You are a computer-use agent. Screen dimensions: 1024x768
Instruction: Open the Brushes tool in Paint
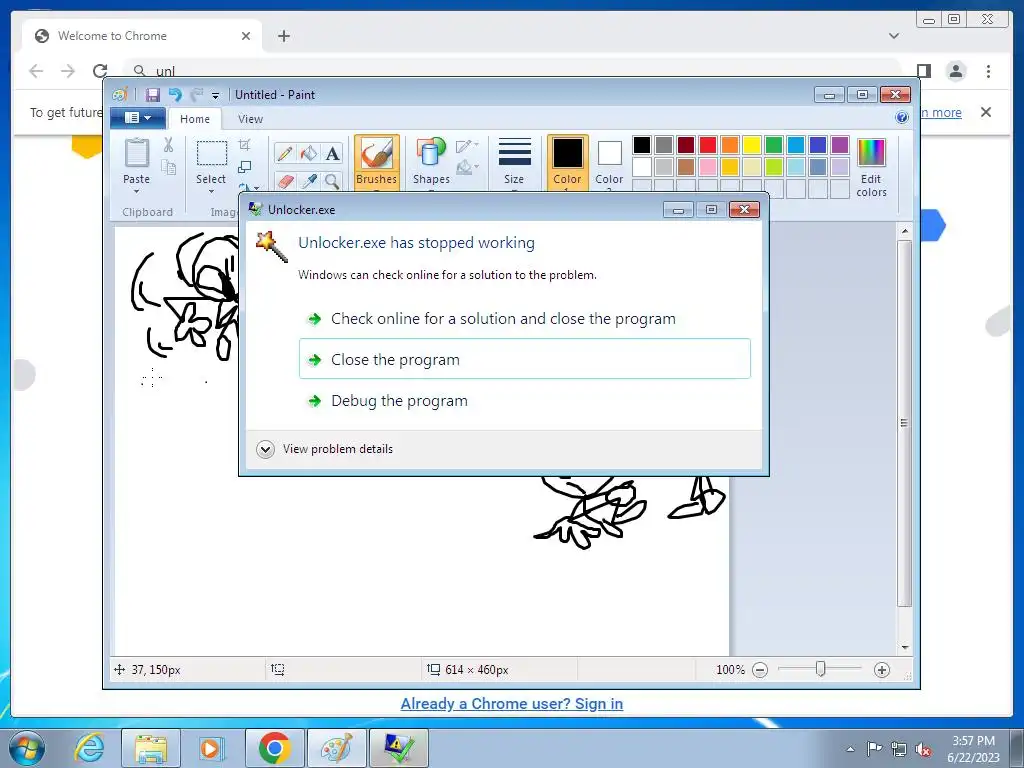tap(376, 162)
